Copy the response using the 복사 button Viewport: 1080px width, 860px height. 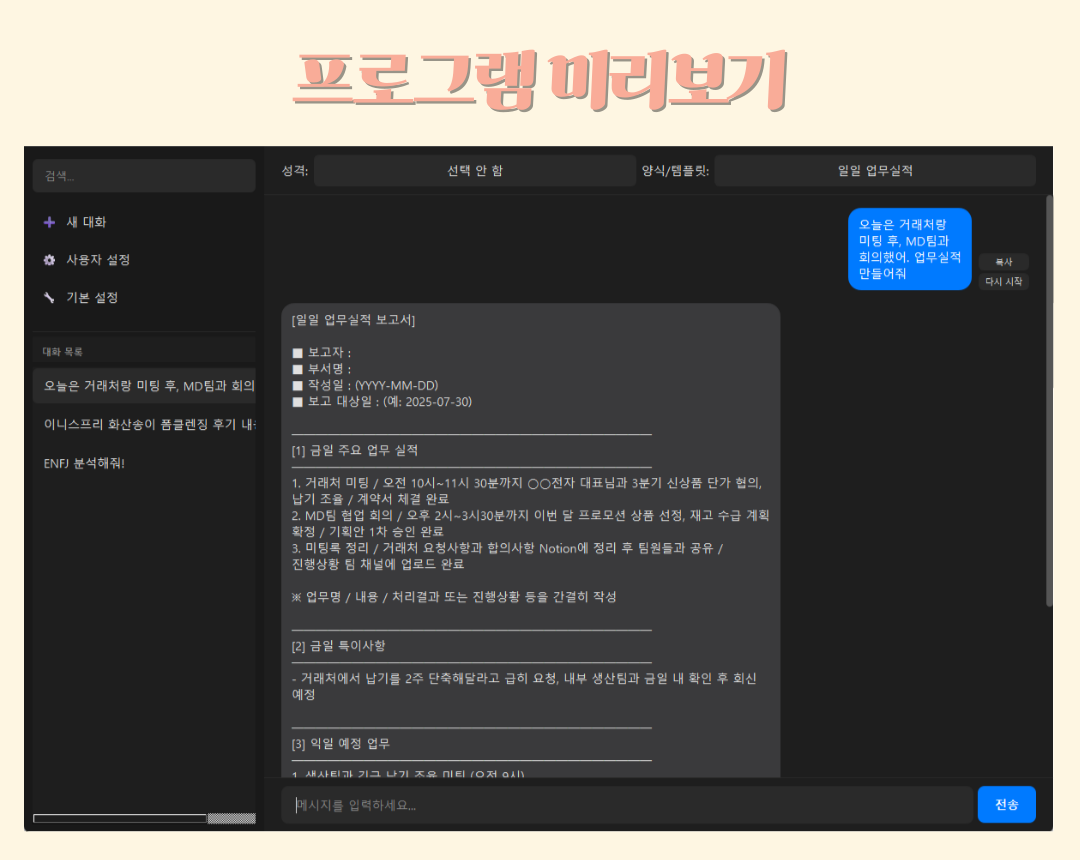[1004, 261]
